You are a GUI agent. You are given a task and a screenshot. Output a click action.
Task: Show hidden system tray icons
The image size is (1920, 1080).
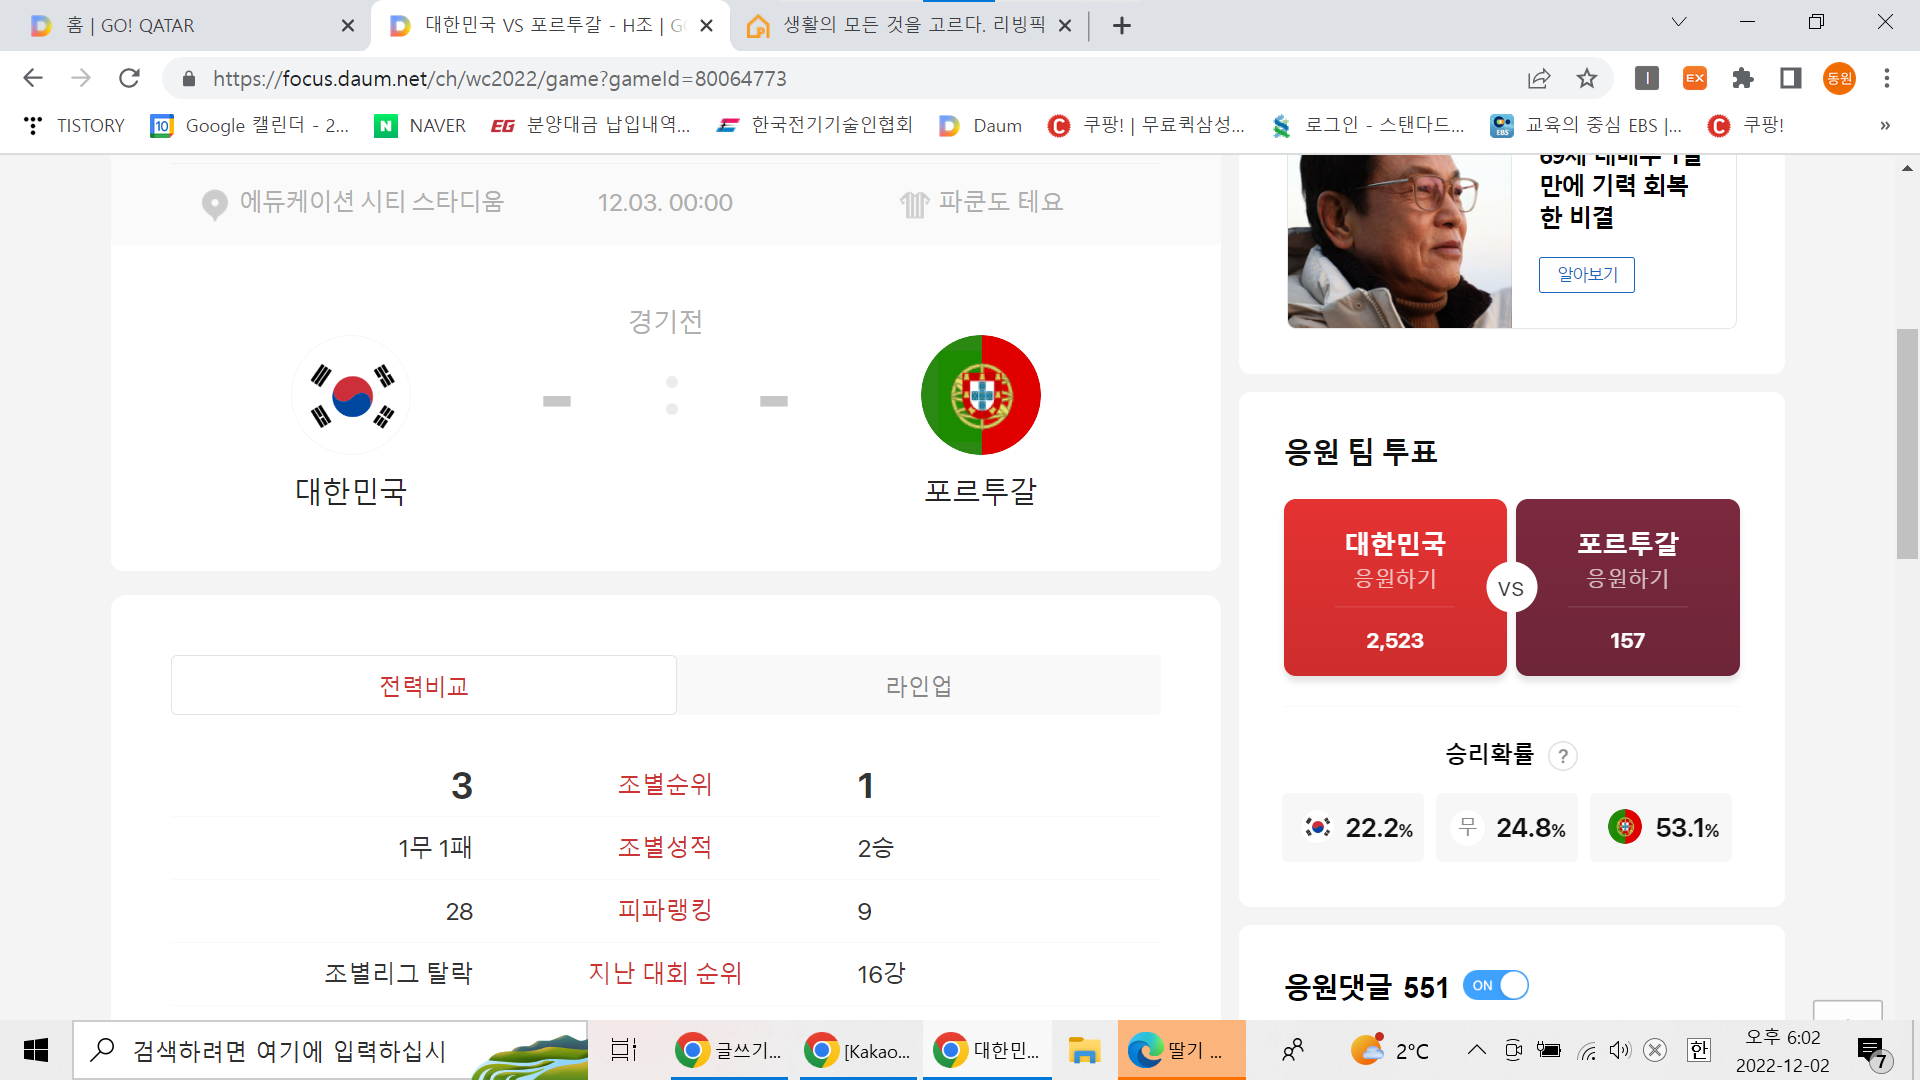point(1476,1050)
